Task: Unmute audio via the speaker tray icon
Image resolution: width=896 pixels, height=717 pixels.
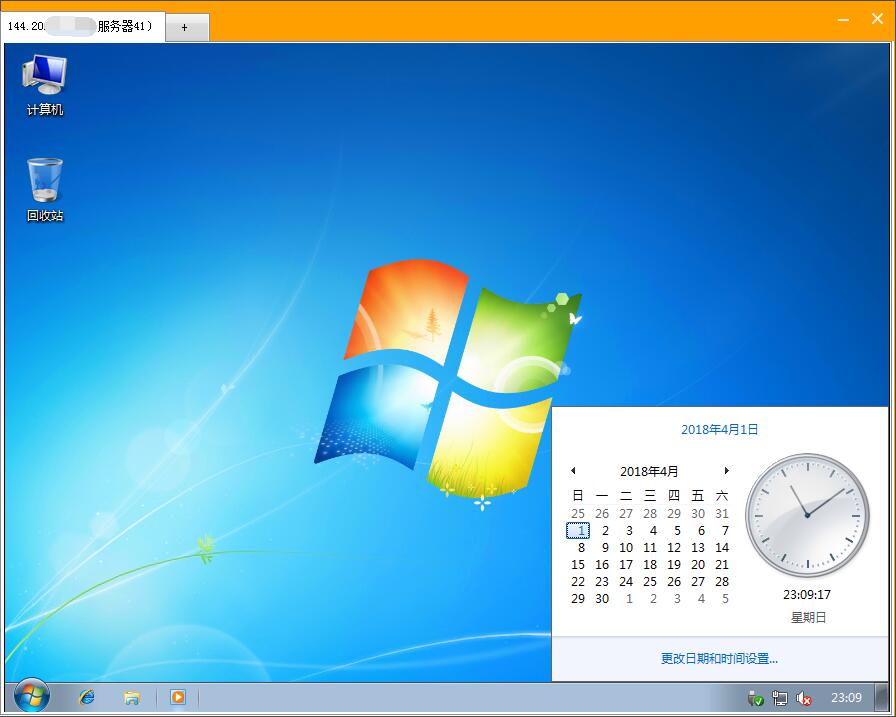Action: pyautogui.click(x=804, y=698)
